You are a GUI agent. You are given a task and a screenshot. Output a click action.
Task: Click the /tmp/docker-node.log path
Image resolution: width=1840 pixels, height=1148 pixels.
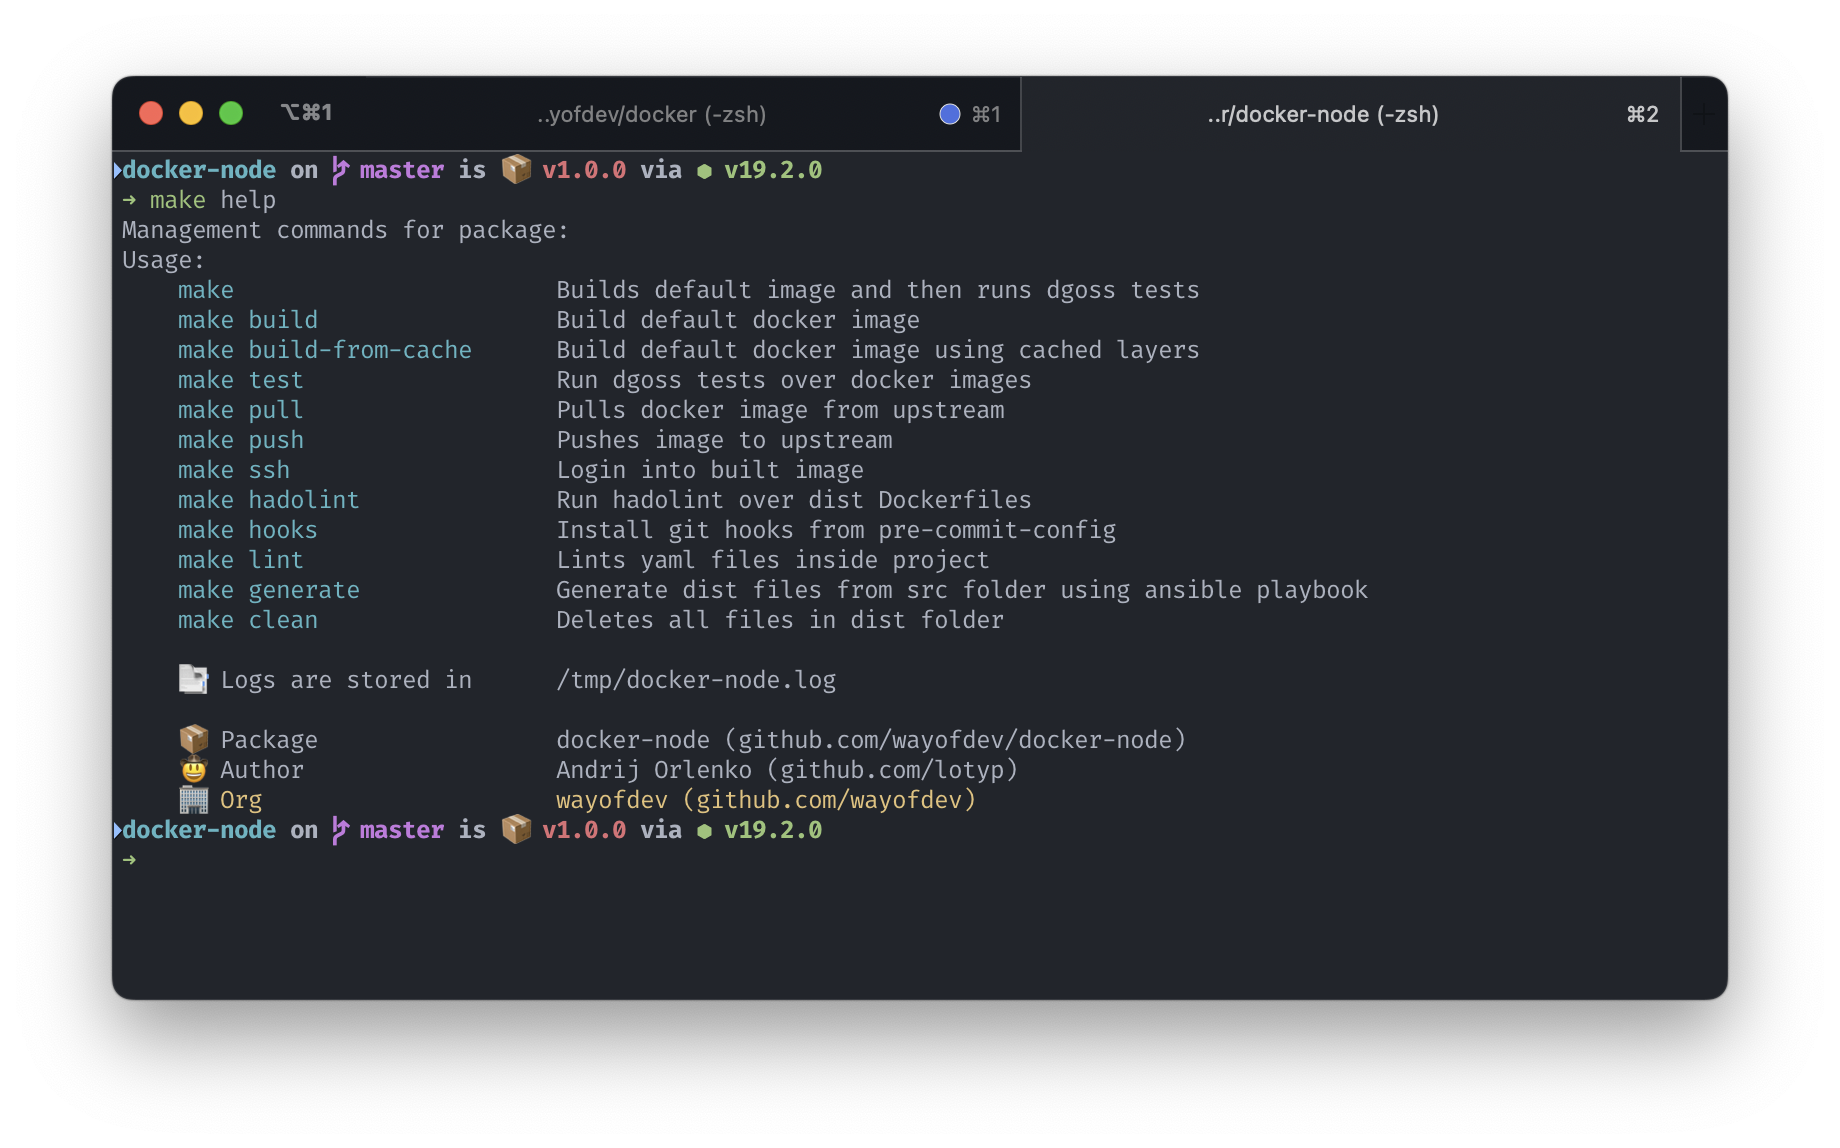[x=696, y=680]
